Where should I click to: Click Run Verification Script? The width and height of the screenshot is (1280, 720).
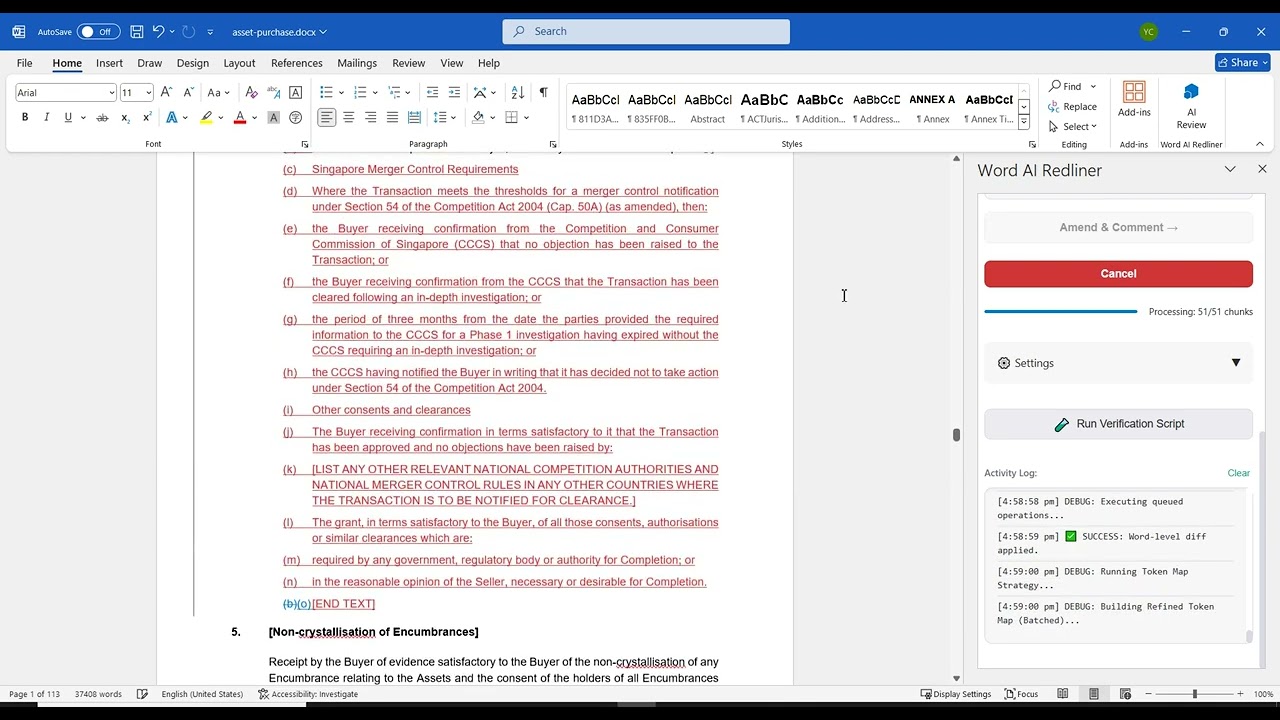point(1118,424)
